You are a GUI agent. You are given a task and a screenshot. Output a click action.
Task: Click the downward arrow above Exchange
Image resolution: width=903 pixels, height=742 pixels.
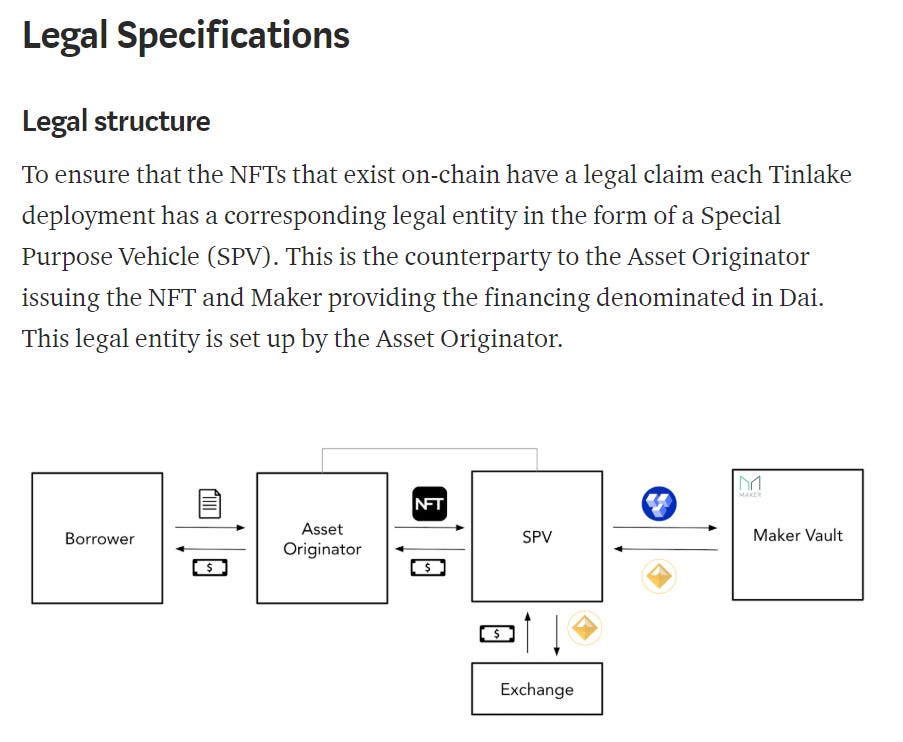(x=556, y=635)
